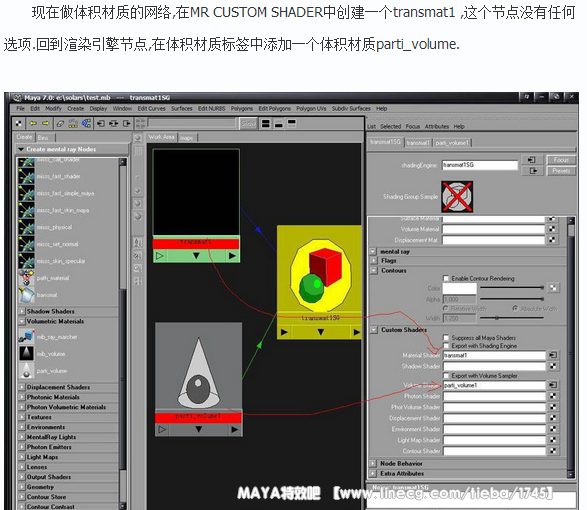Open the Create menu in menu bar
Viewport: 587px width, 510px height.
pyautogui.click(x=76, y=108)
